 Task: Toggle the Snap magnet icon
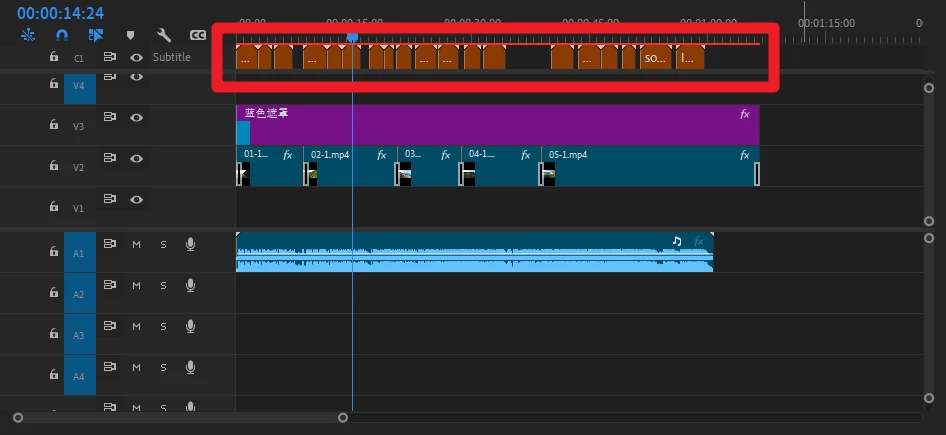coord(62,36)
